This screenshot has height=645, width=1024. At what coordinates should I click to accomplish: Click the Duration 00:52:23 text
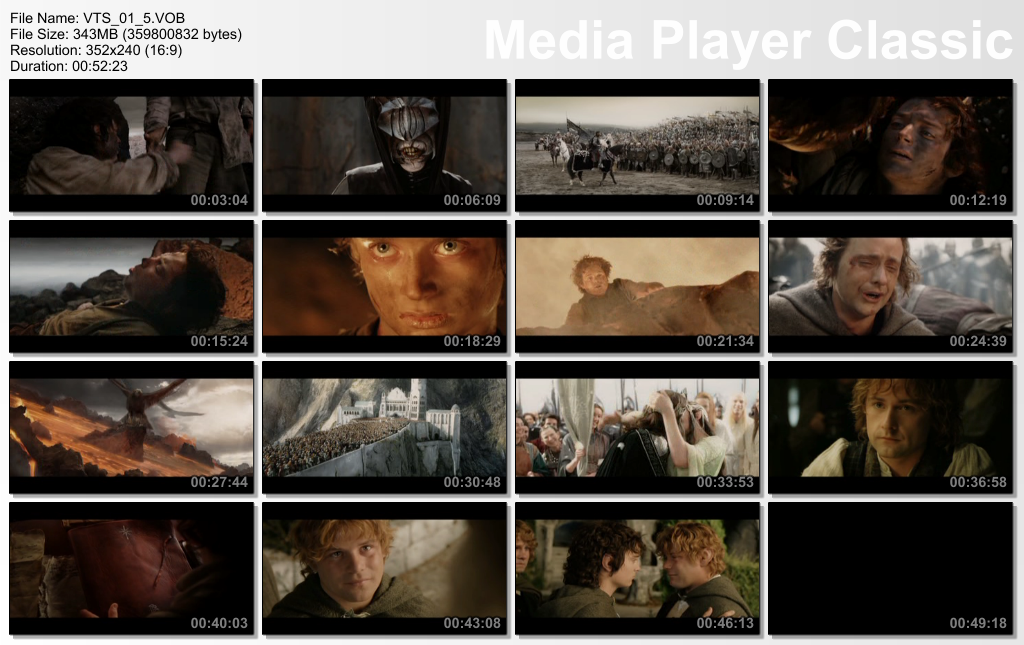(69, 66)
